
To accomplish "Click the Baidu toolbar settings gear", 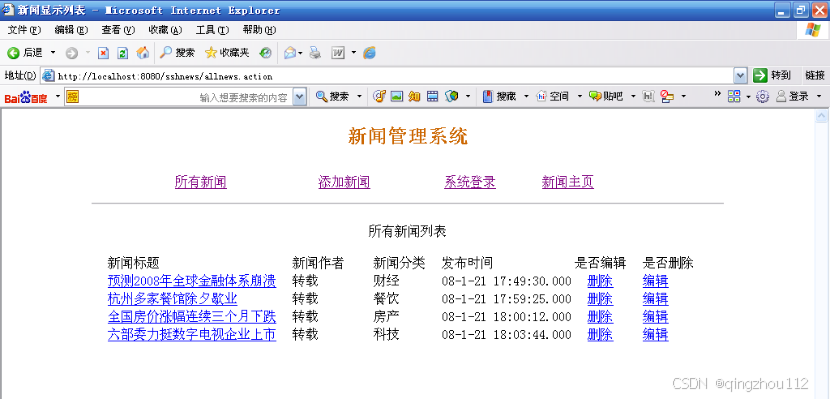I will pos(762,97).
